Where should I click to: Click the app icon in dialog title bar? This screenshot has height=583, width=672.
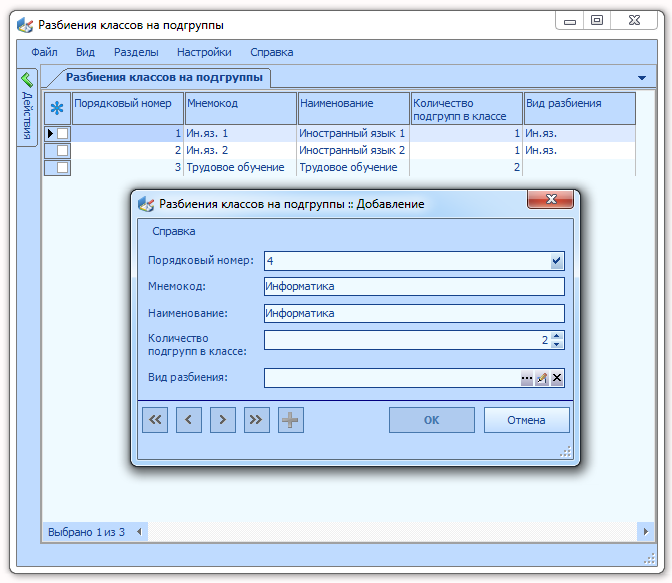[146, 204]
